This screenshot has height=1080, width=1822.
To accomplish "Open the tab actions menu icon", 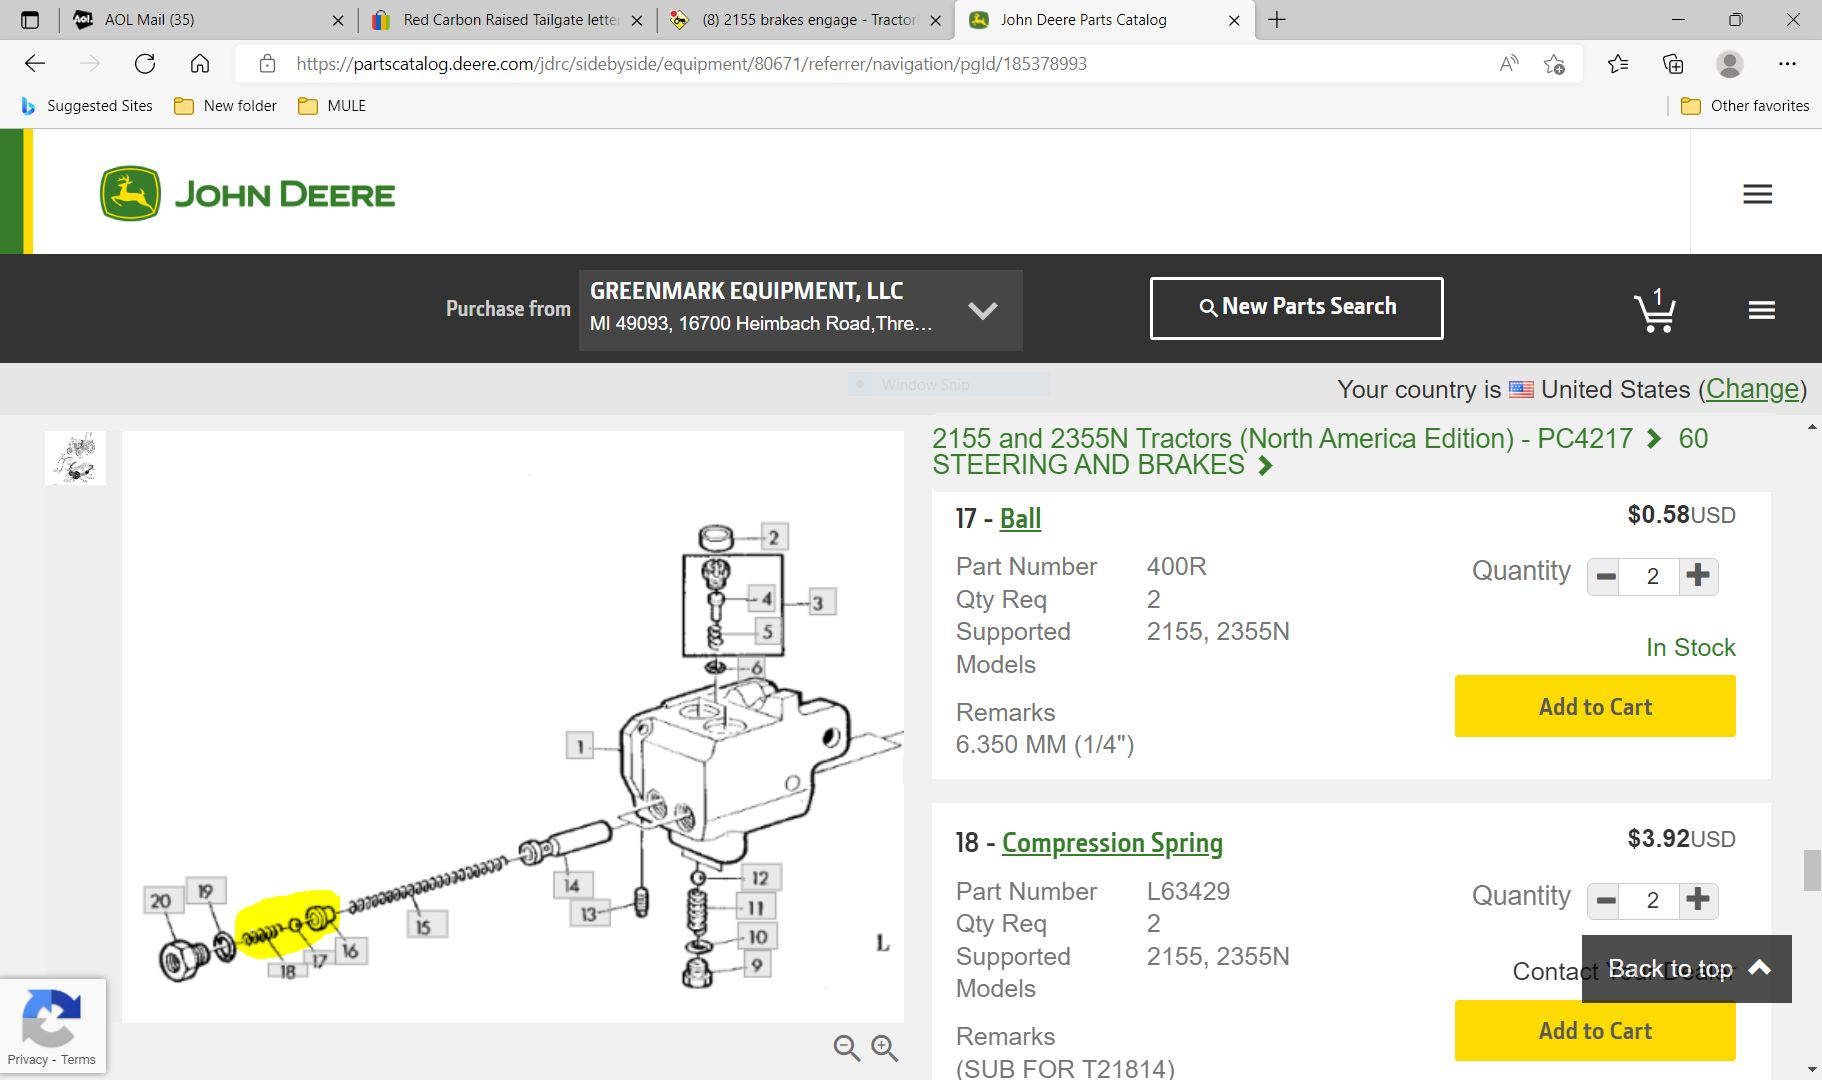I will coord(30,20).
